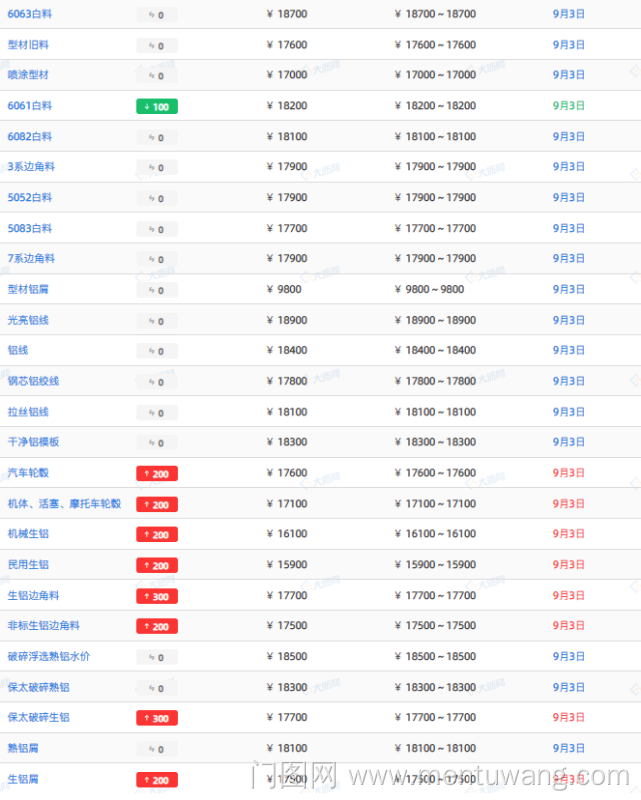Click the green 9月3日 date in 6061白料 row
The width and height of the screenshot is (641, 800).
pos(568,106)
